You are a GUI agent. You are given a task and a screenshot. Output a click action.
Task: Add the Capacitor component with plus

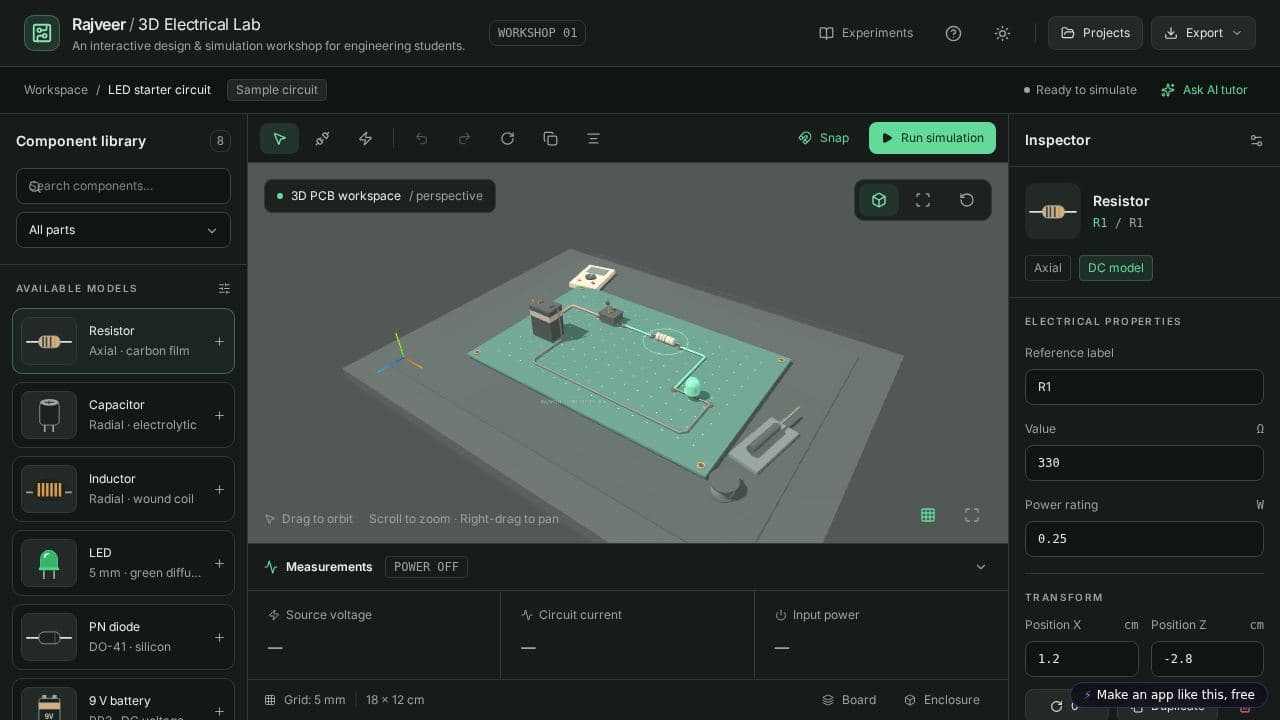click(x=219, y=415)
